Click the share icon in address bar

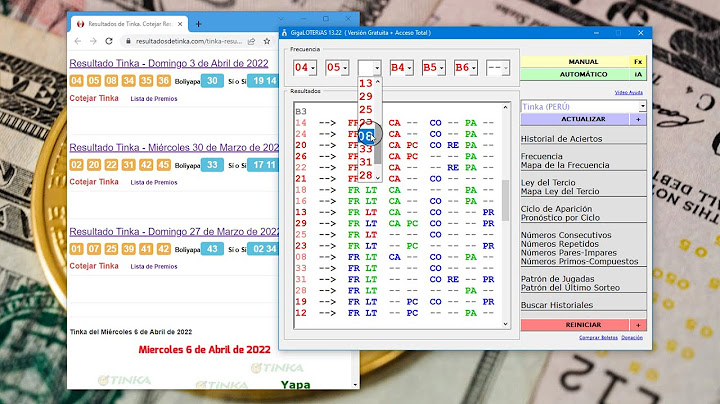click(x=252, y=41)
